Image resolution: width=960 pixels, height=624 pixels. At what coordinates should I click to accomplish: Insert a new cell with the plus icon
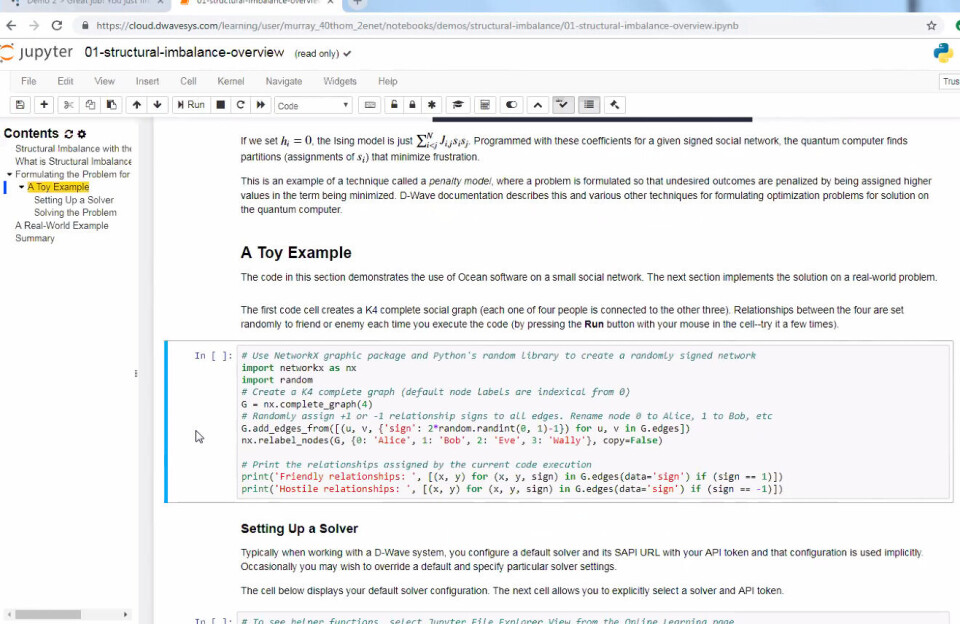click(43, 105)
